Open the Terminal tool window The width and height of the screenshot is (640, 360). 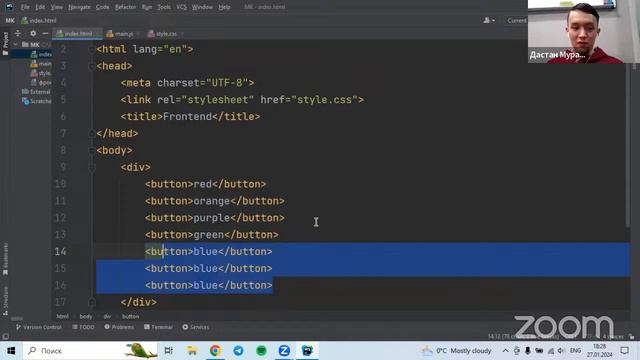[158, 327]
